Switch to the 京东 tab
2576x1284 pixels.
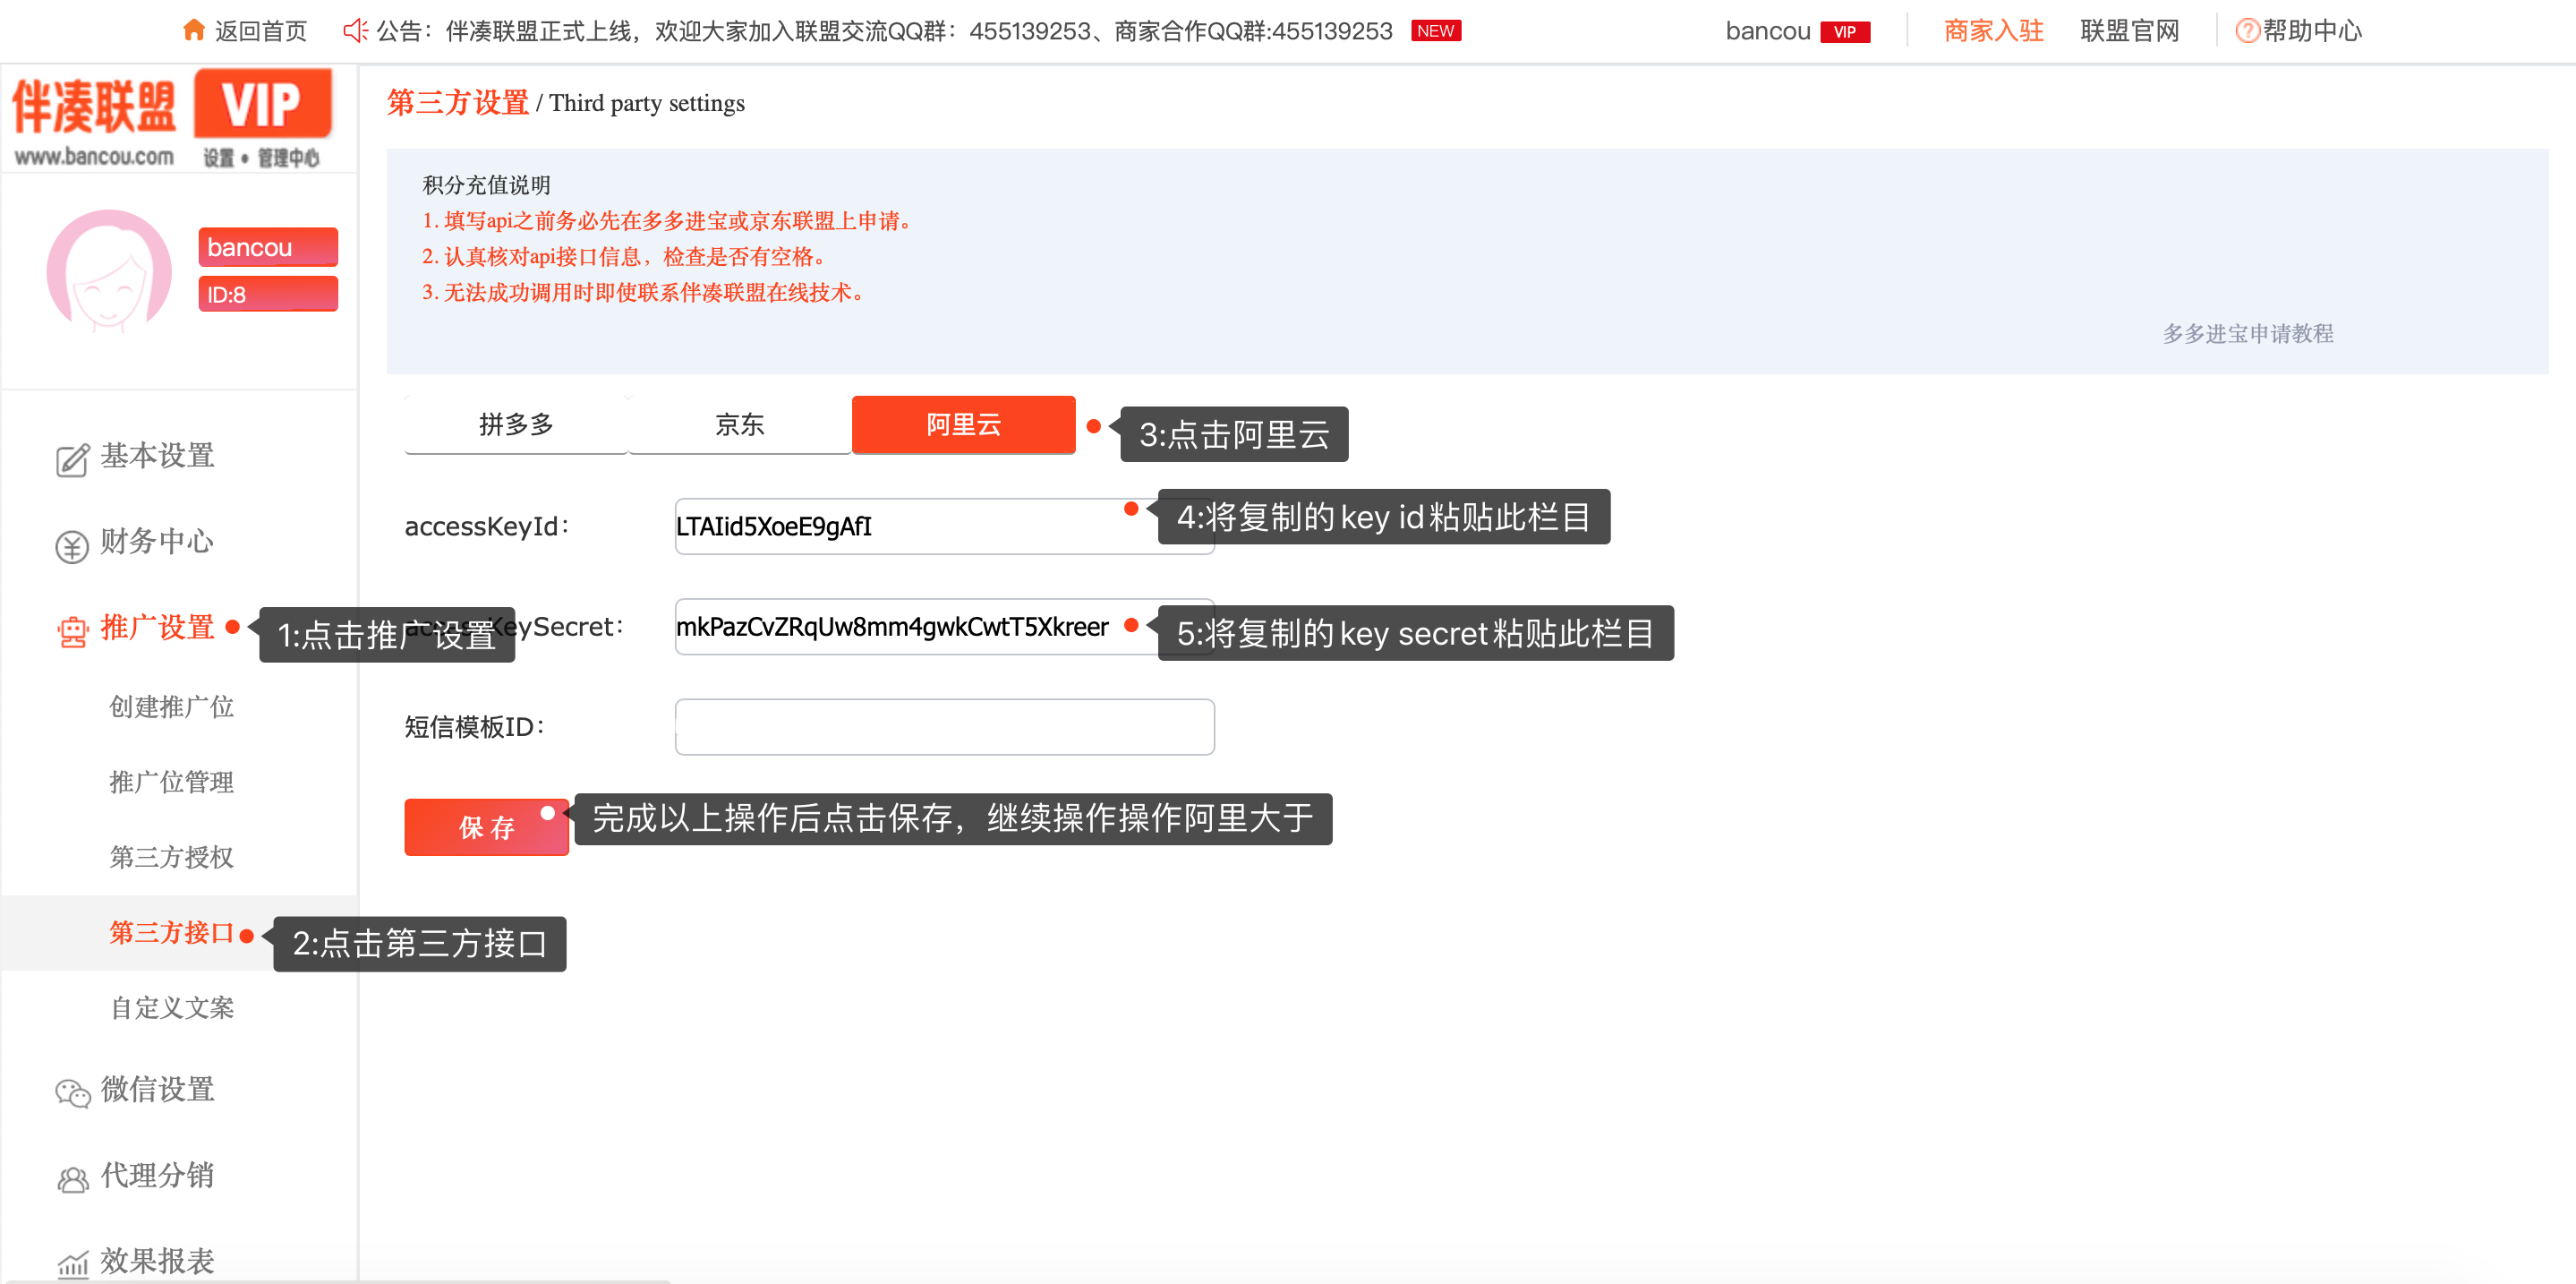point(739,424)
